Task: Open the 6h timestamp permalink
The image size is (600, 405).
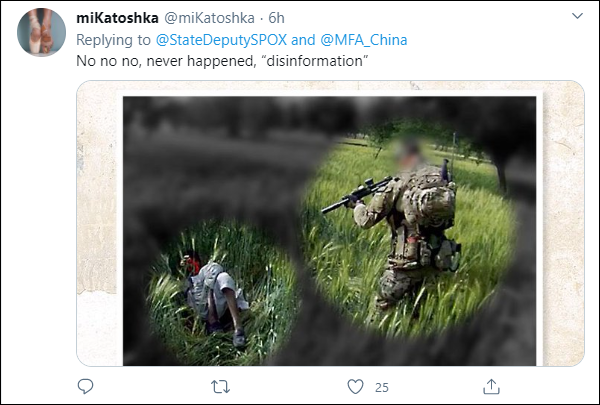Action: coord(276,18)
